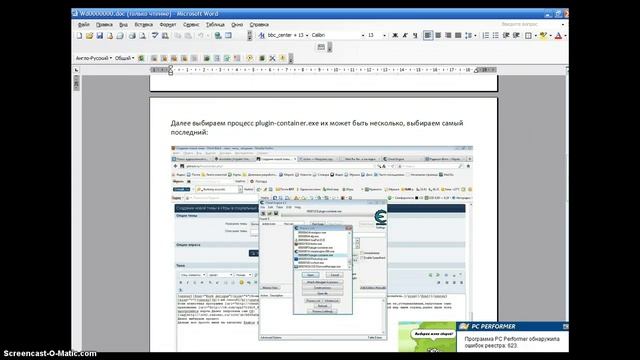Click the keyboard icon below the font box

[321, 47]
